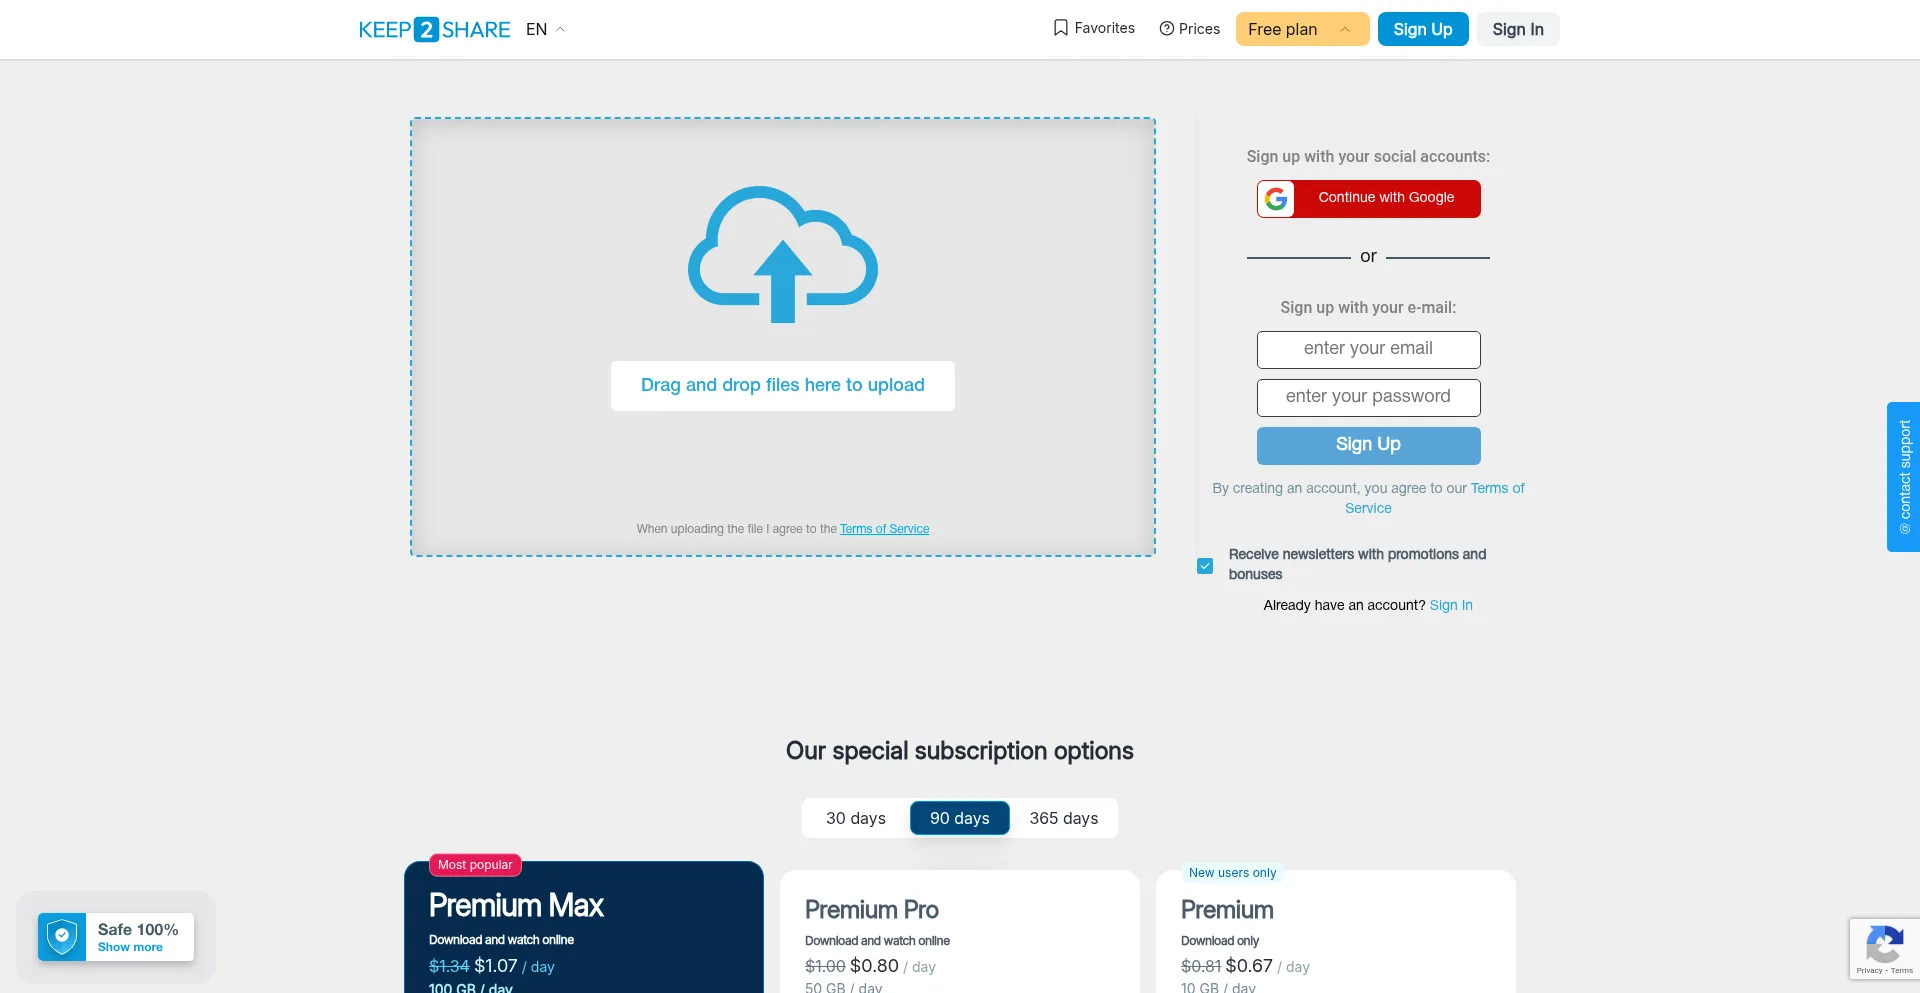Click the blue Sign Up form button
Image resolution: width=1920 pixels, height=993 pixels.
coord(1368,445)
